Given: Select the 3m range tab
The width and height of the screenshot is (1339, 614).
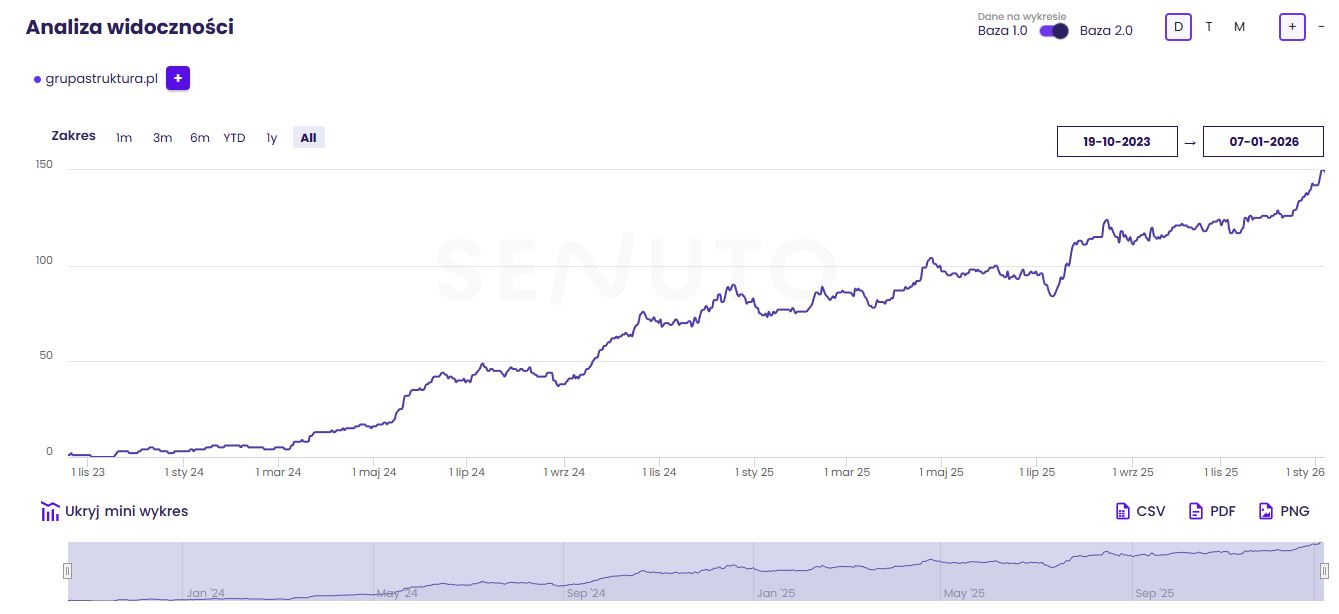Looking at the screenshot, I should 162,138.
